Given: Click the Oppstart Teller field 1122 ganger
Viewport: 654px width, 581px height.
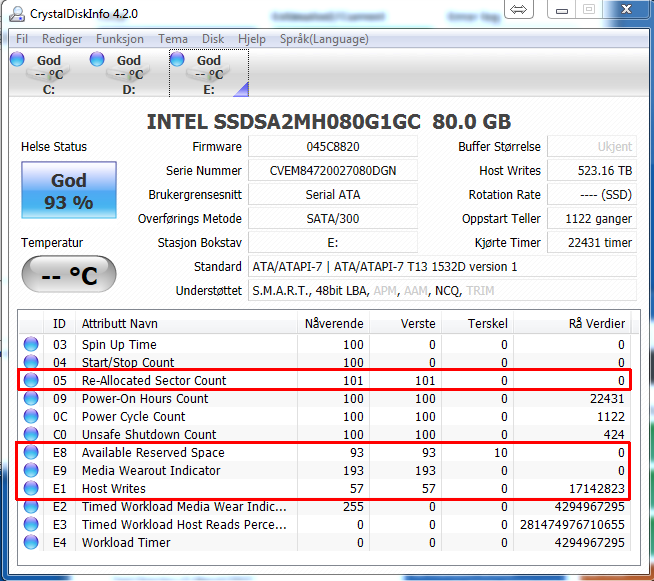Looking at the screenshot, I should [x=592, y=219].
